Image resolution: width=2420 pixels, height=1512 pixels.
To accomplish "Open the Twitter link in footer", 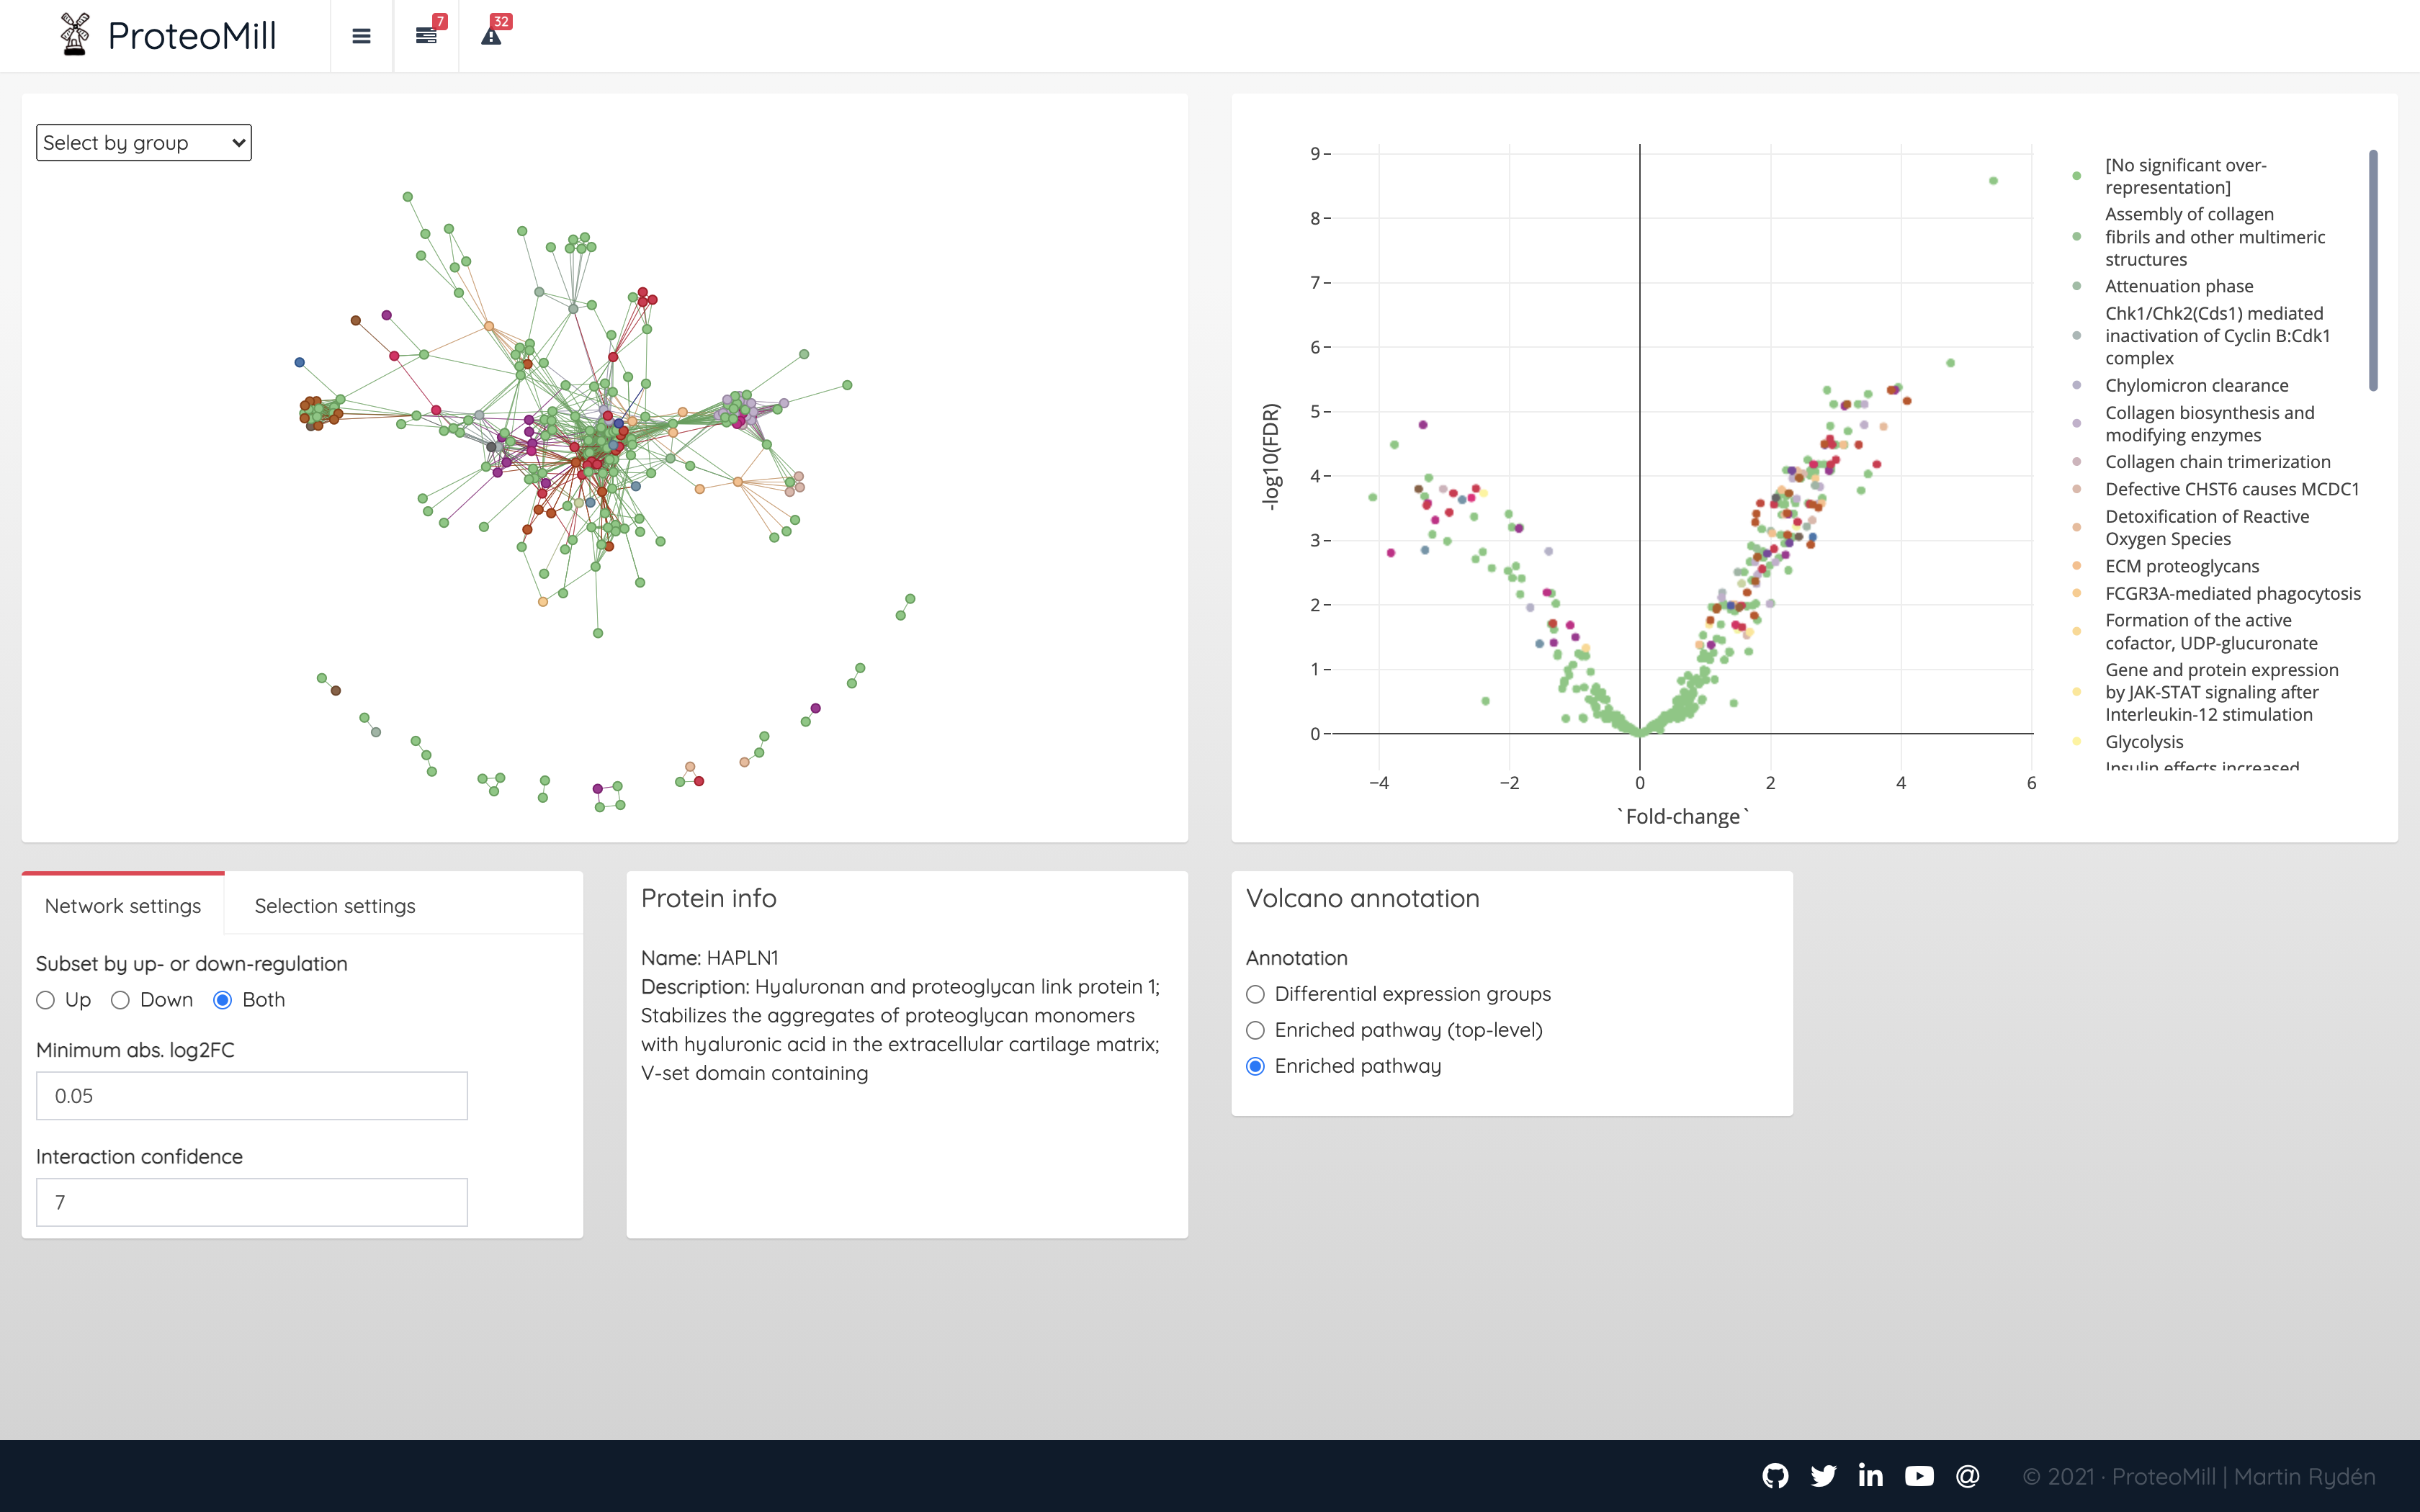I will click(x=1823, y=1476).
